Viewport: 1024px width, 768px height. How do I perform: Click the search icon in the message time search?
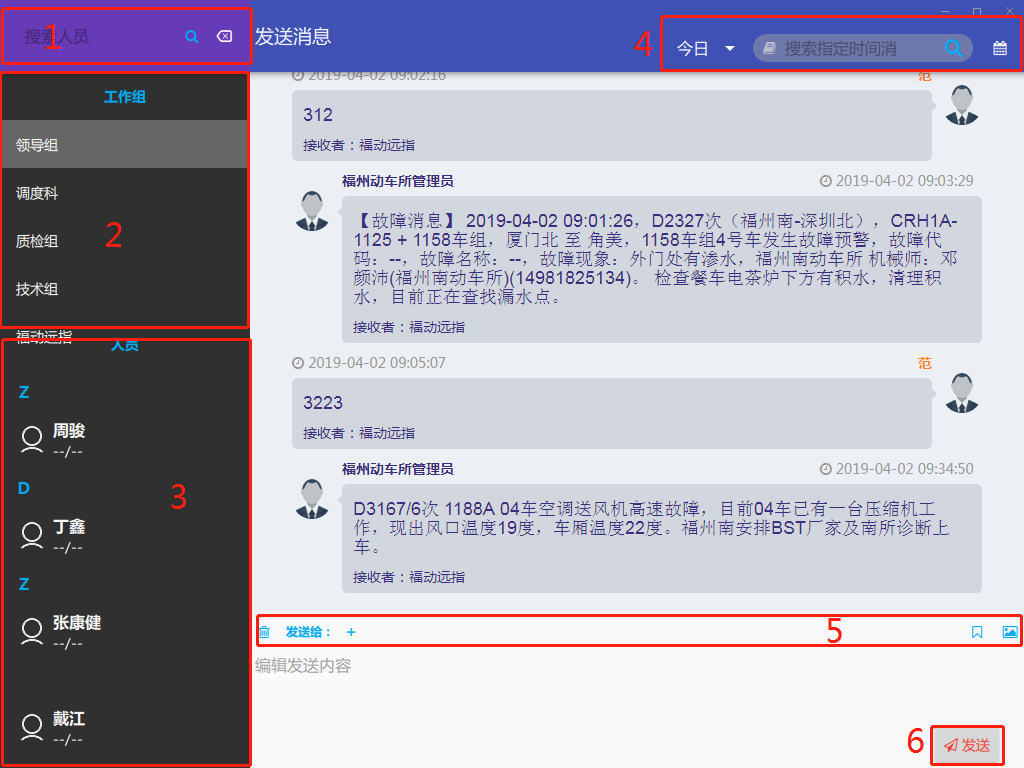953,48
